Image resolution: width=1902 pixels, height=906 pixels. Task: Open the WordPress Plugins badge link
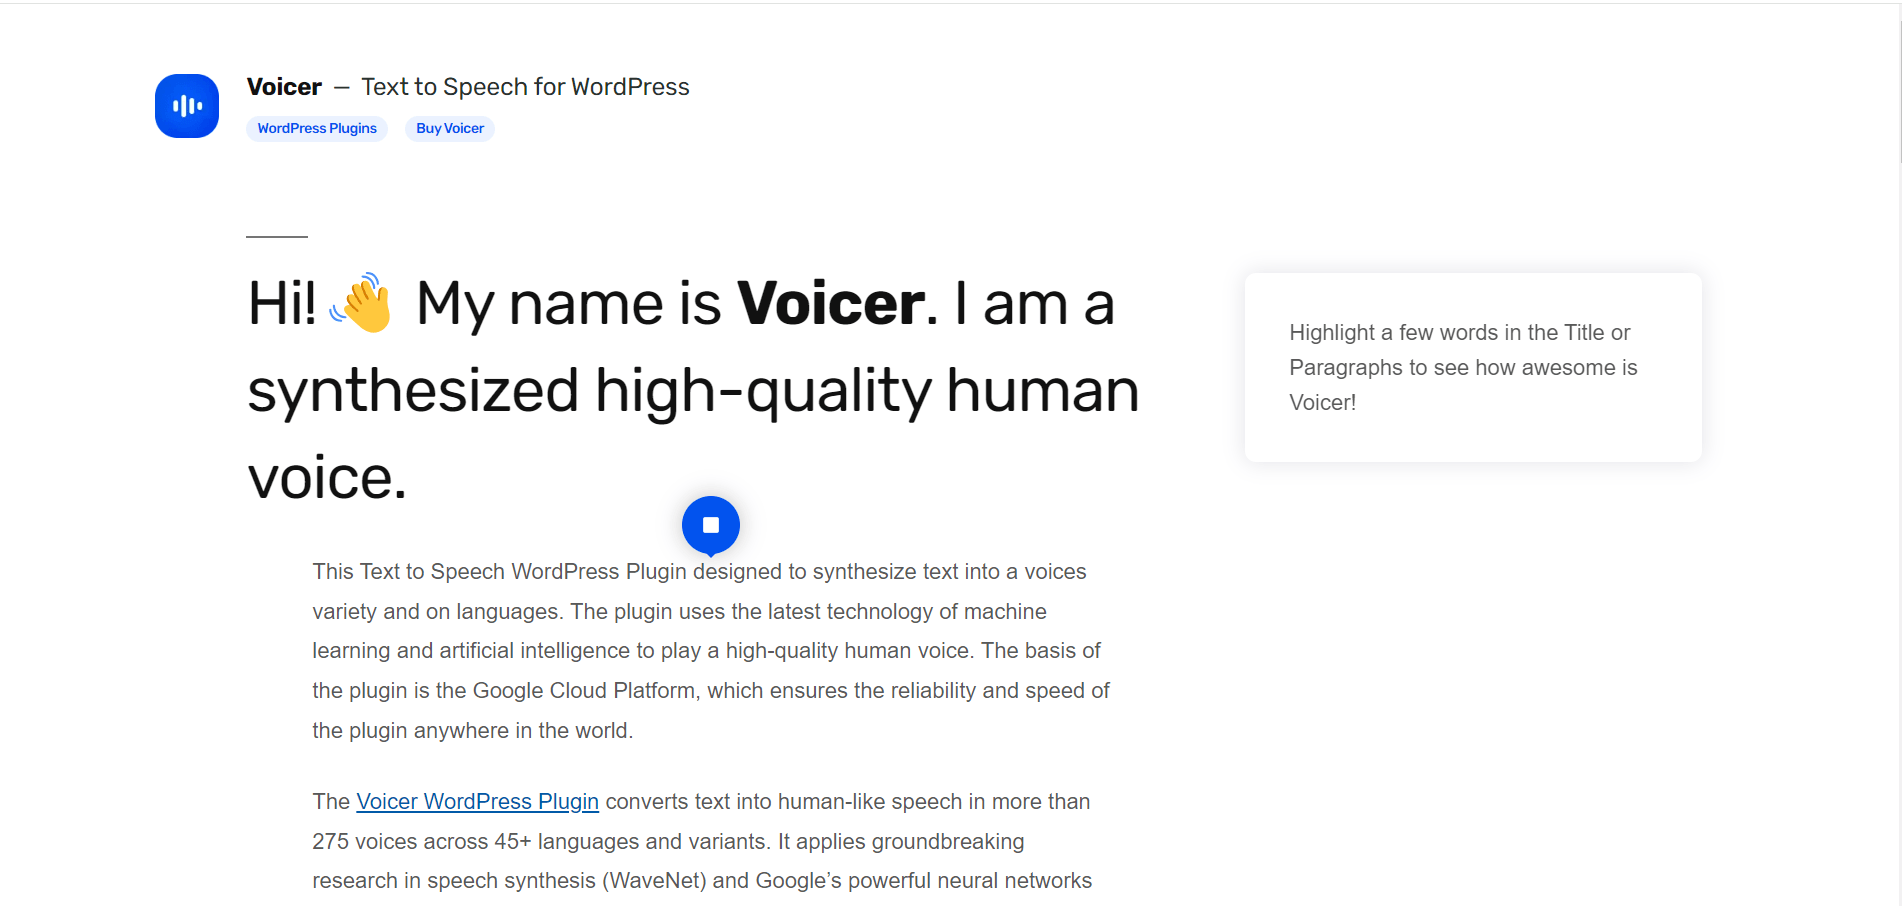click(x=317, y=128)
